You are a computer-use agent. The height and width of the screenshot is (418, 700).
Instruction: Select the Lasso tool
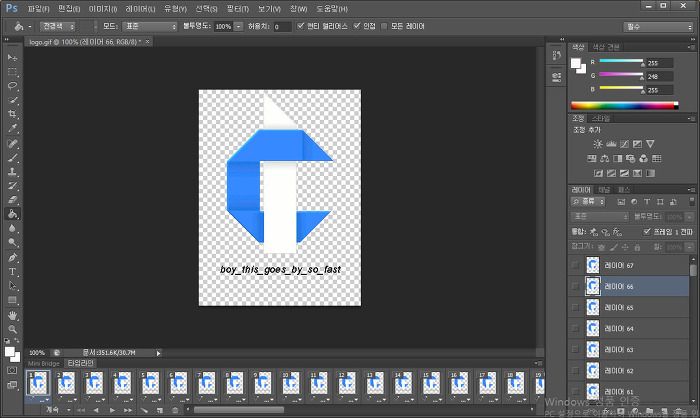point(12,86)
